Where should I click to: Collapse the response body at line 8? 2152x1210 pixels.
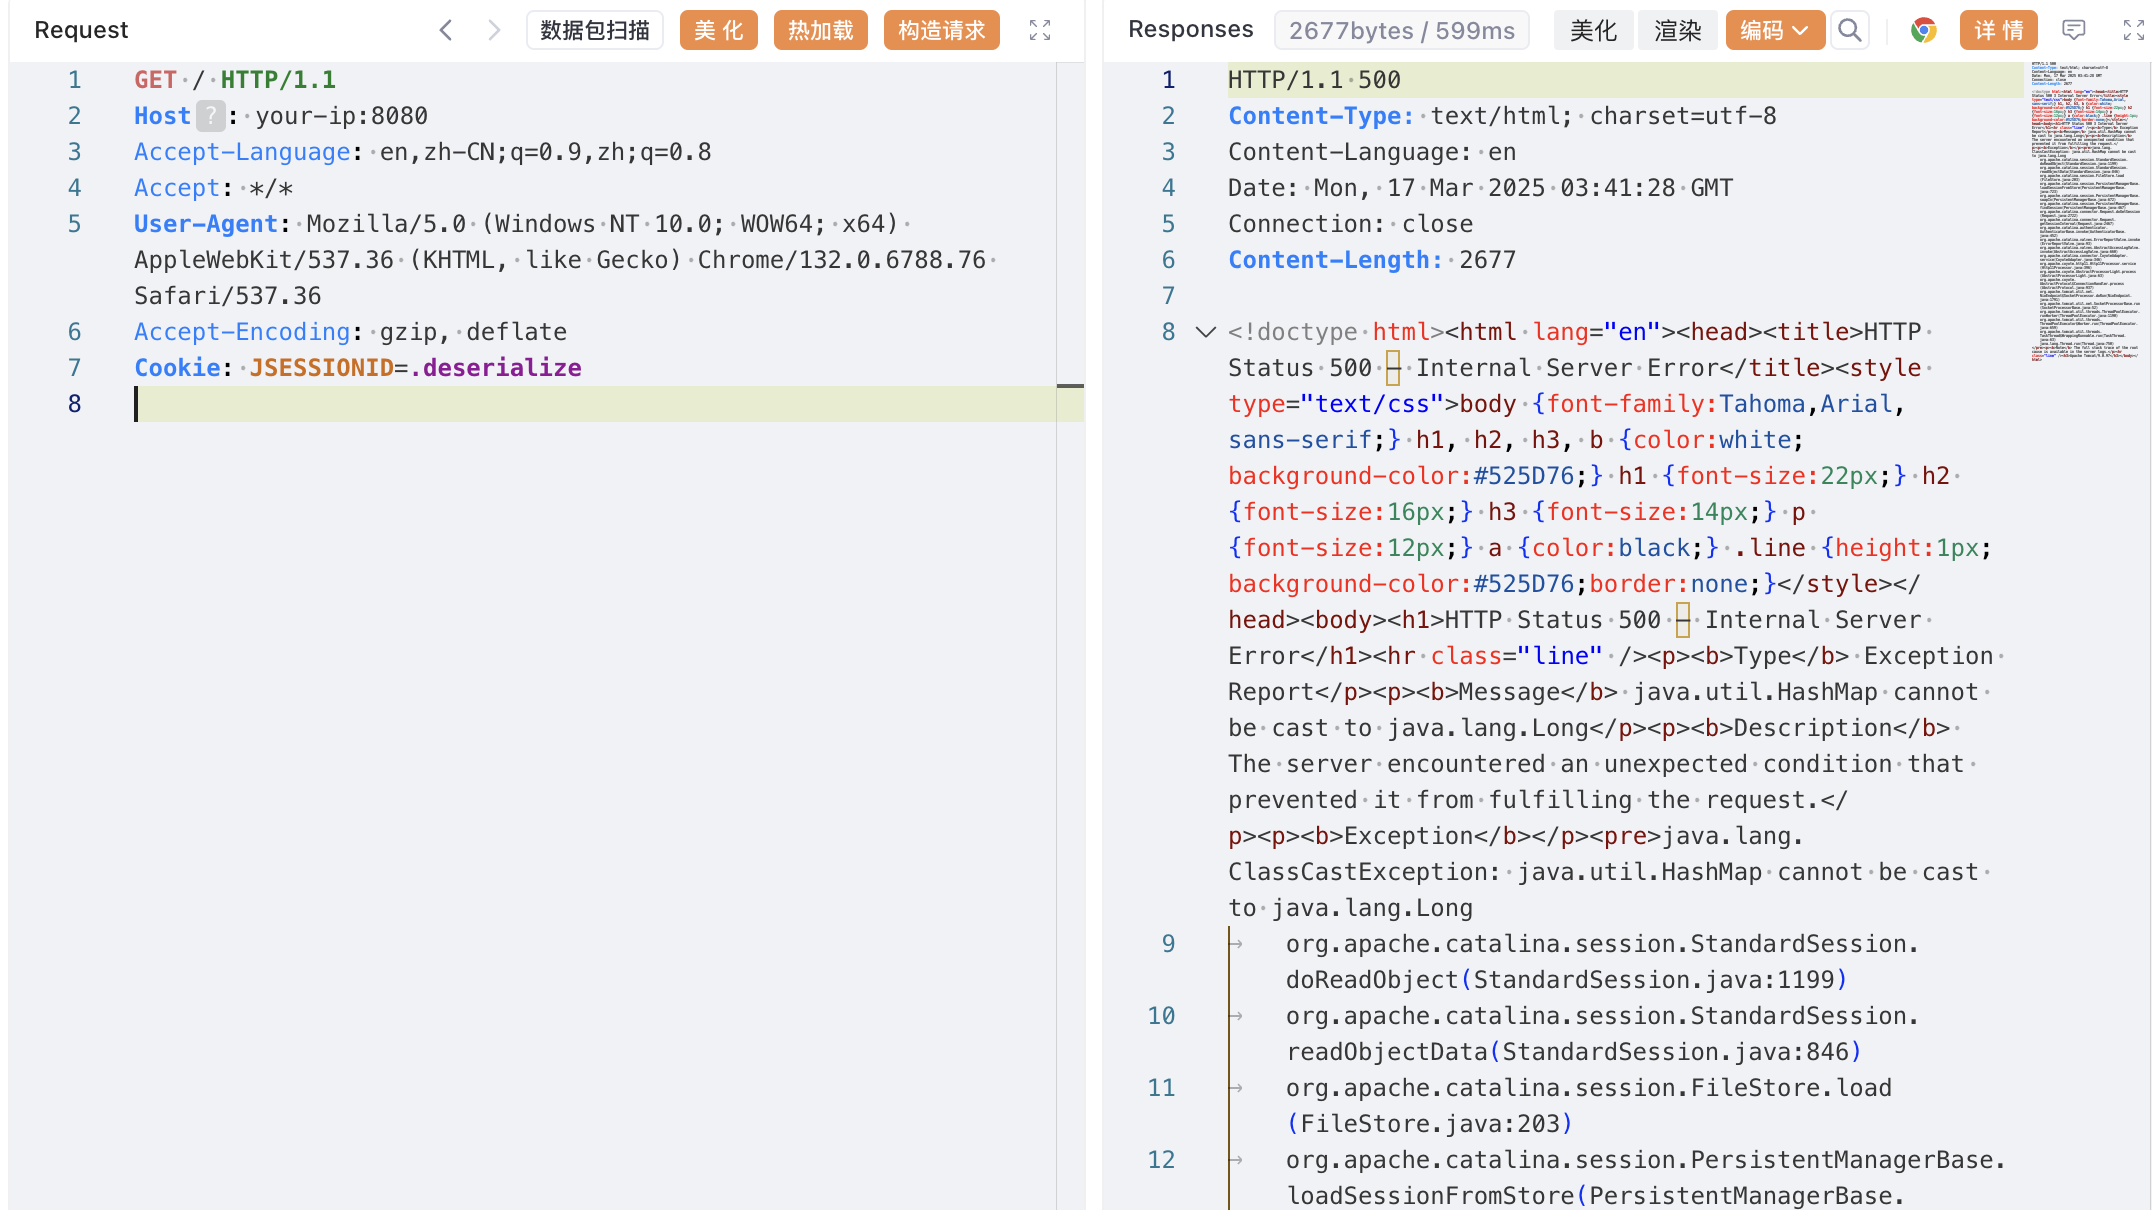(x=1206, y=332)
